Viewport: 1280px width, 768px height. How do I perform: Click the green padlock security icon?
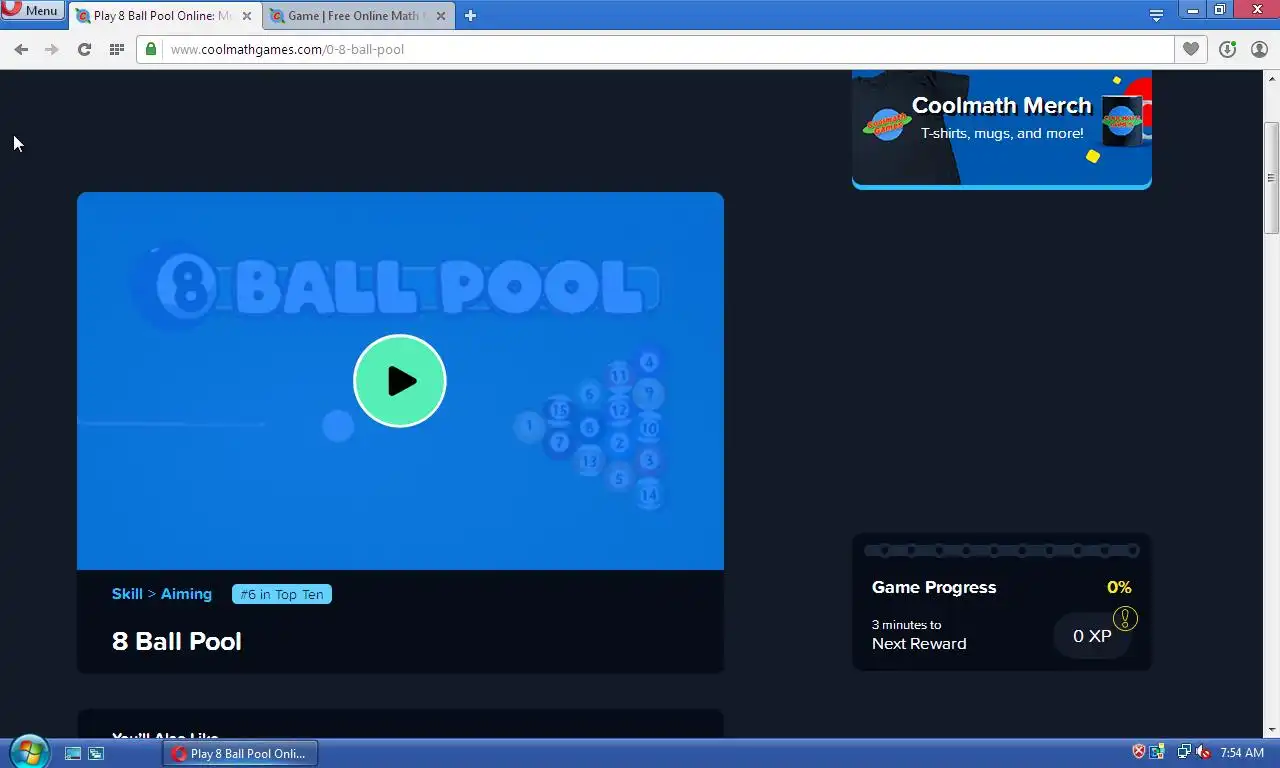(x=151, y=49)
